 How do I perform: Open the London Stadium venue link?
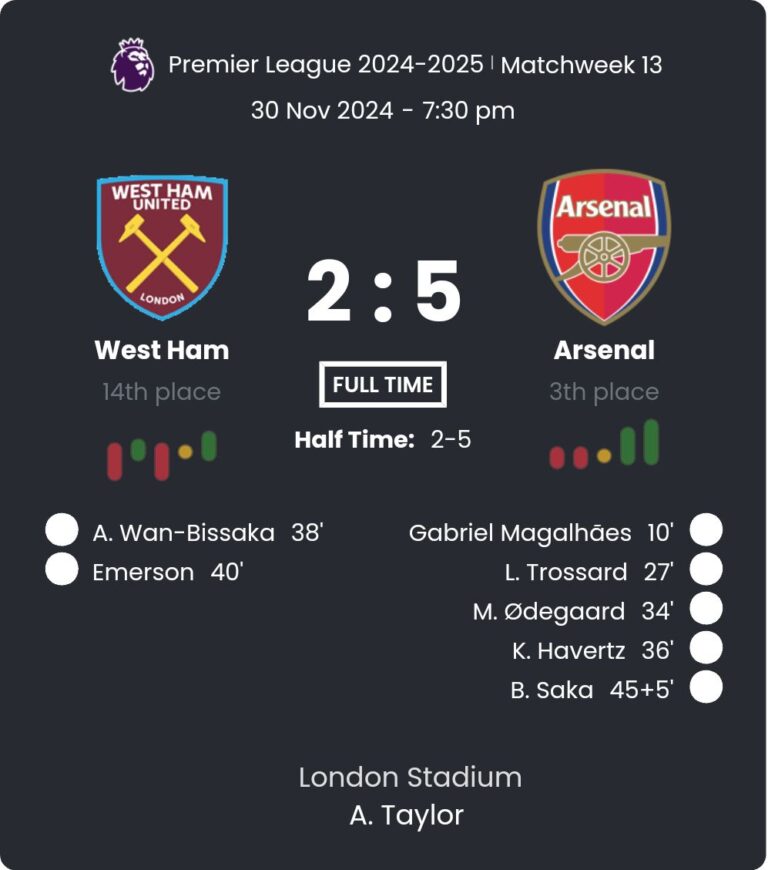click(x=410, y=777)
